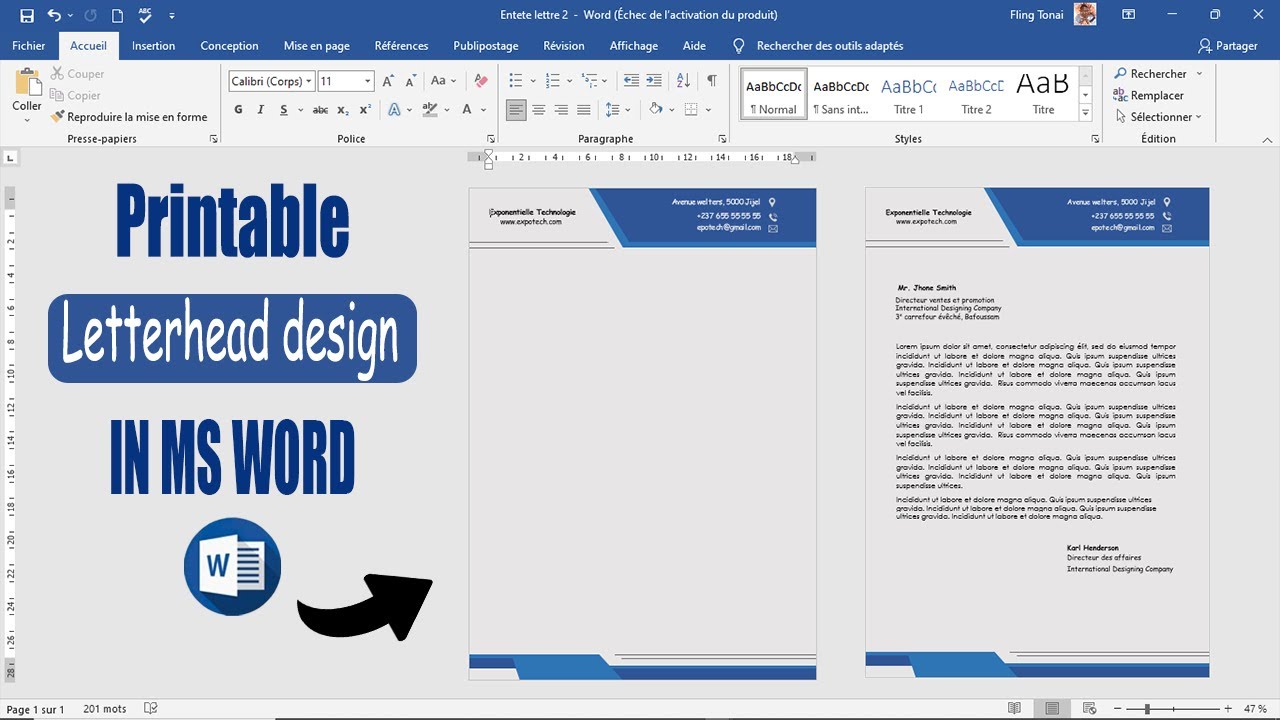Click 201 mots word count
This screenshot has height=720, width=1280.
(105, 709)
